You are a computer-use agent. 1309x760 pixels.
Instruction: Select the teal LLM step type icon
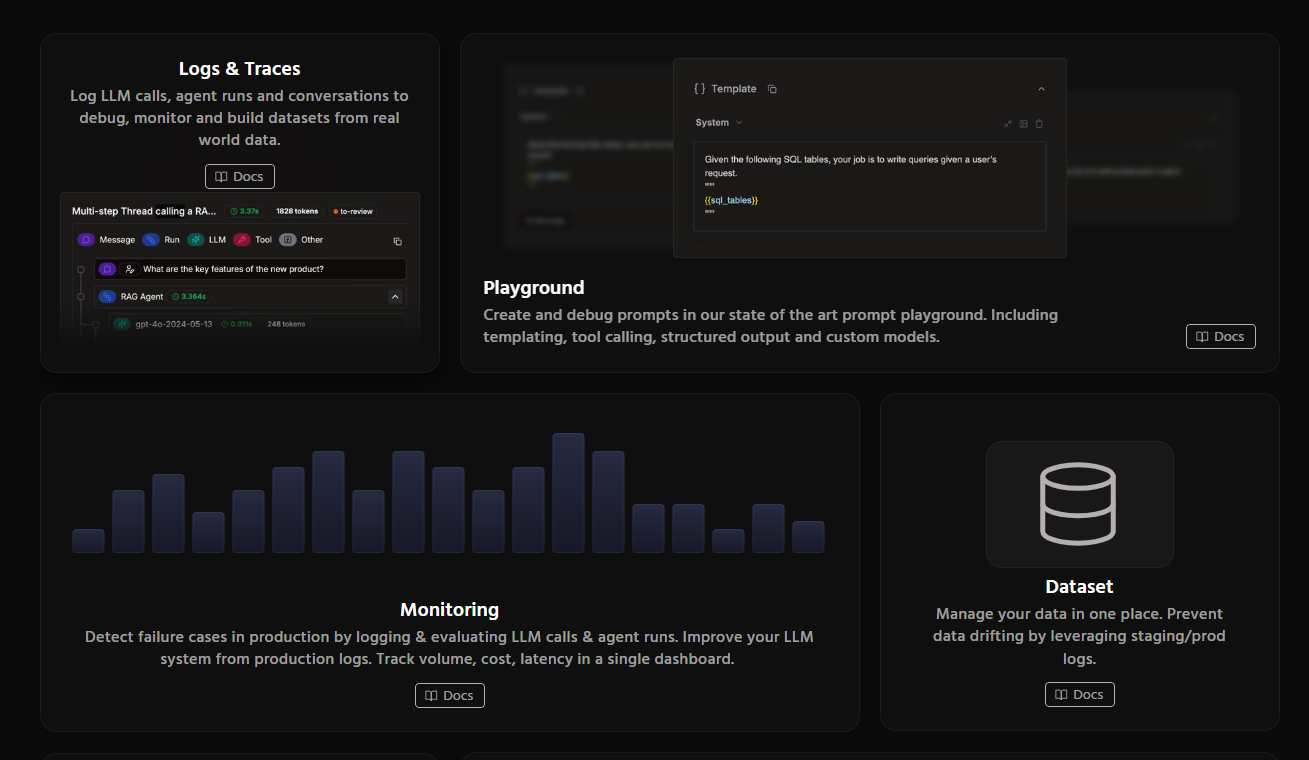(x=195, y=240)
